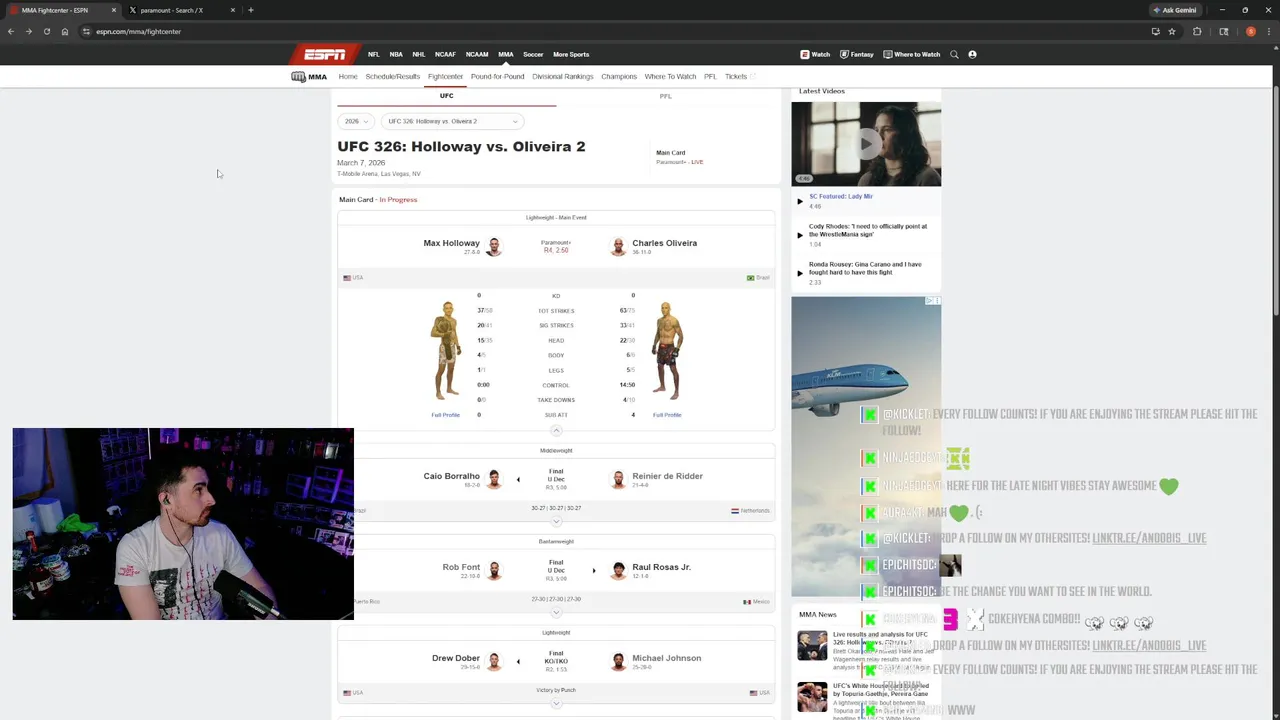Click the ESPN logo

[324, 54]
